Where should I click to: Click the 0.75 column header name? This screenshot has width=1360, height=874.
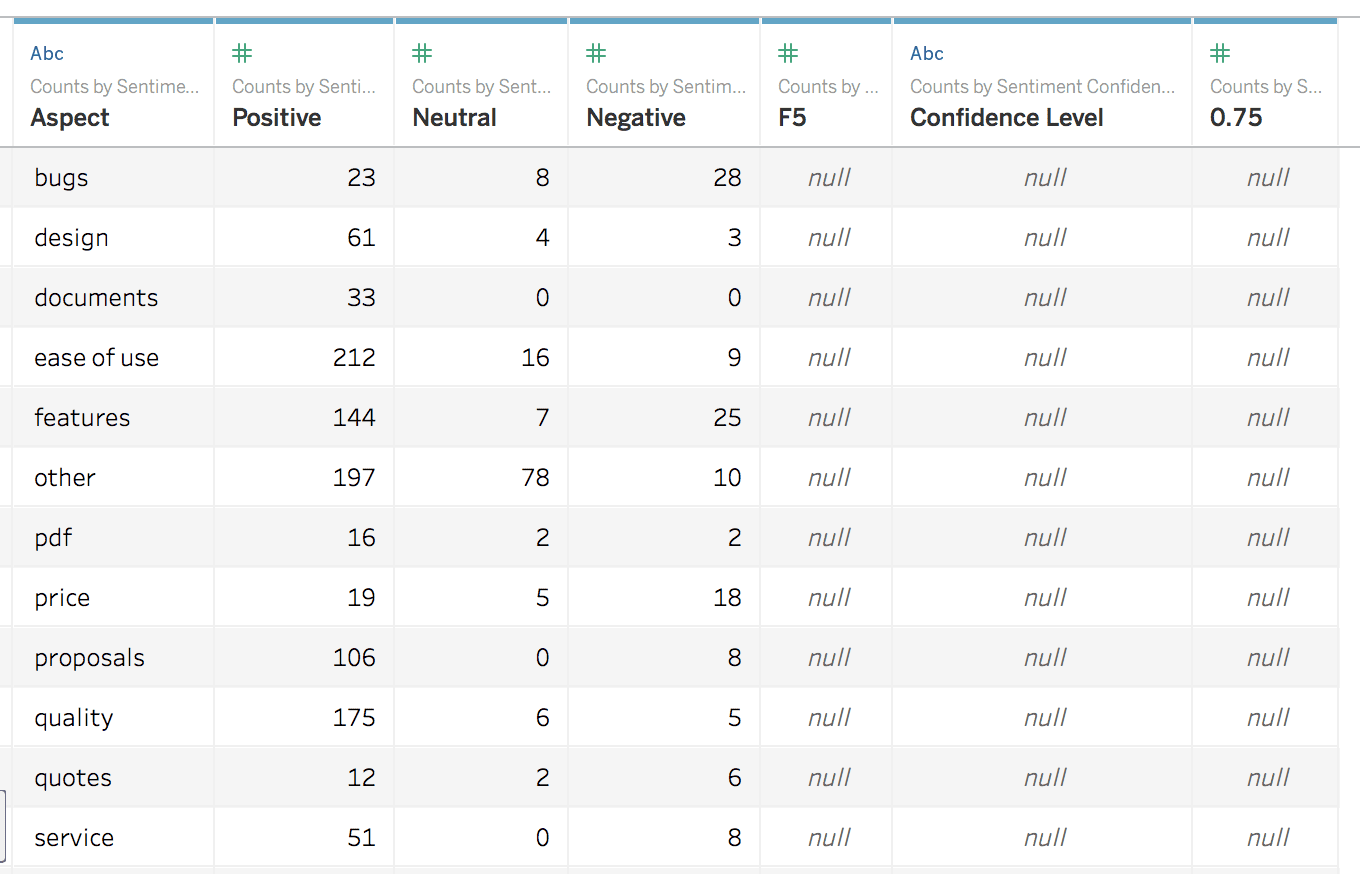pos(1237,118)
